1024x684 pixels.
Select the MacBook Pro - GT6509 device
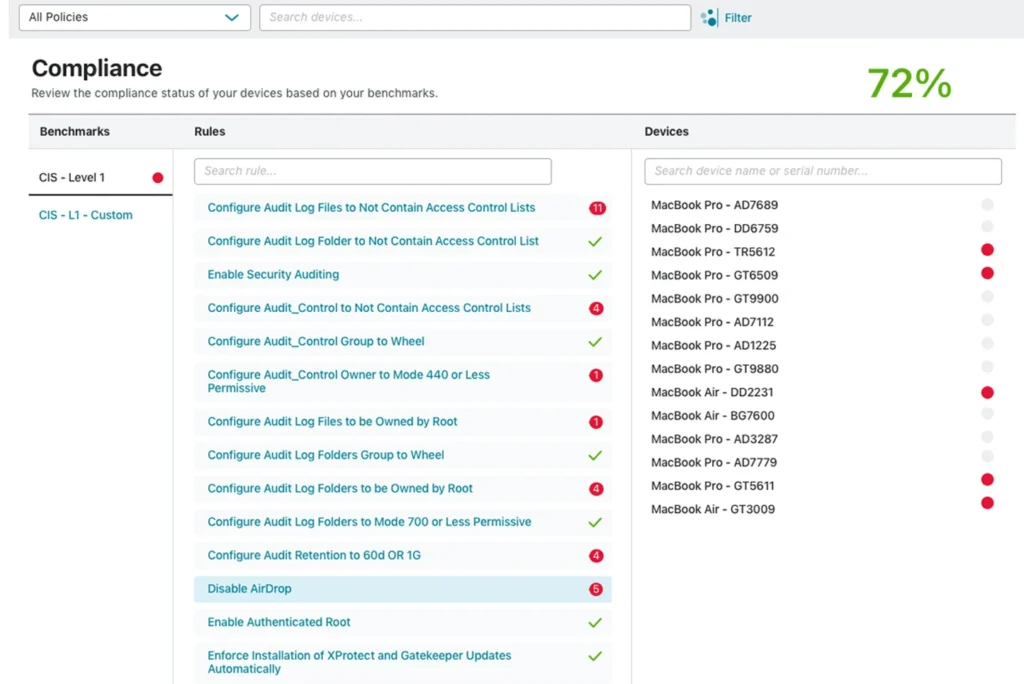[x=714, y=274]
